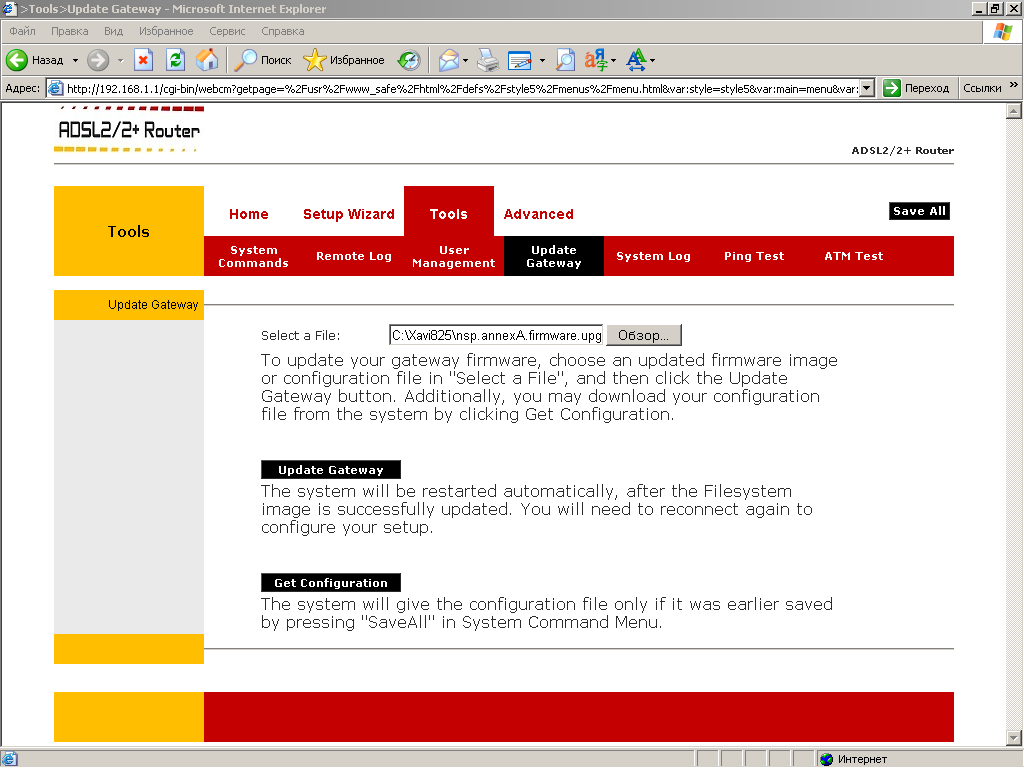1024x768 pixels.
Task: Click the Back (Назад) arrow icon
Action: click(17, 60)
